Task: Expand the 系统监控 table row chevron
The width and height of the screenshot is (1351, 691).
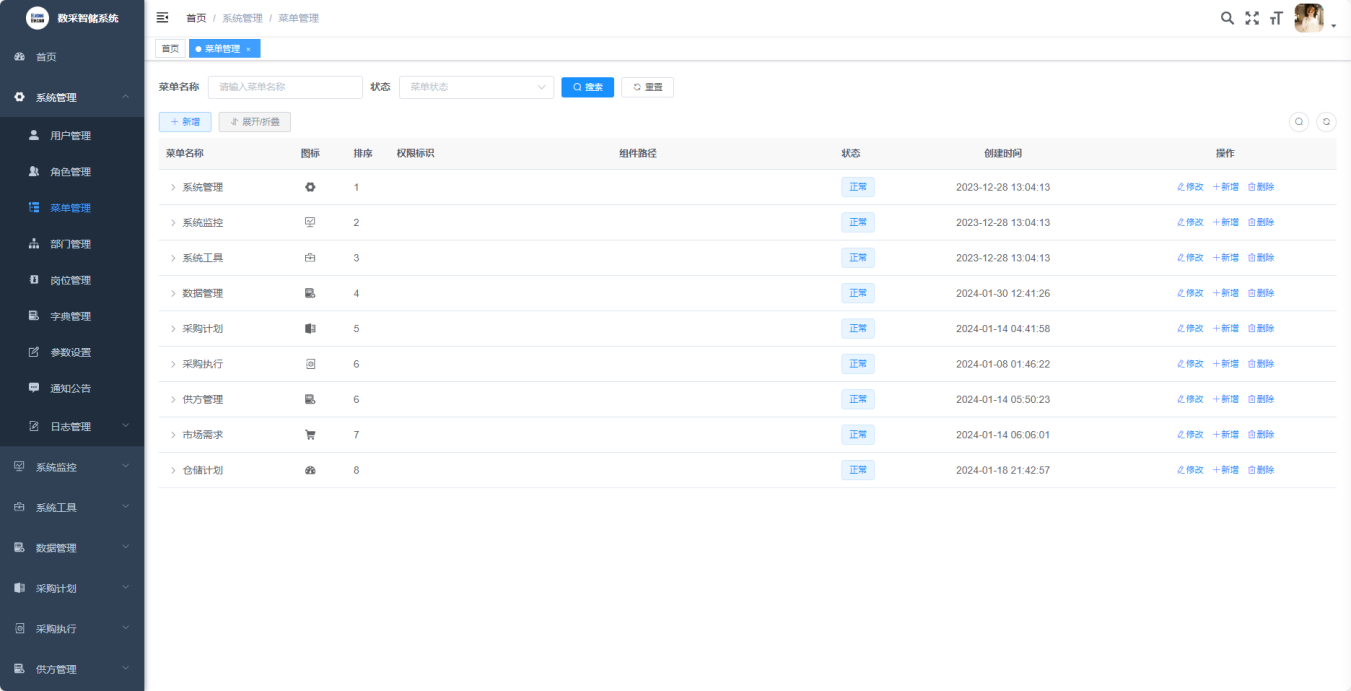Action: point(173,222)
